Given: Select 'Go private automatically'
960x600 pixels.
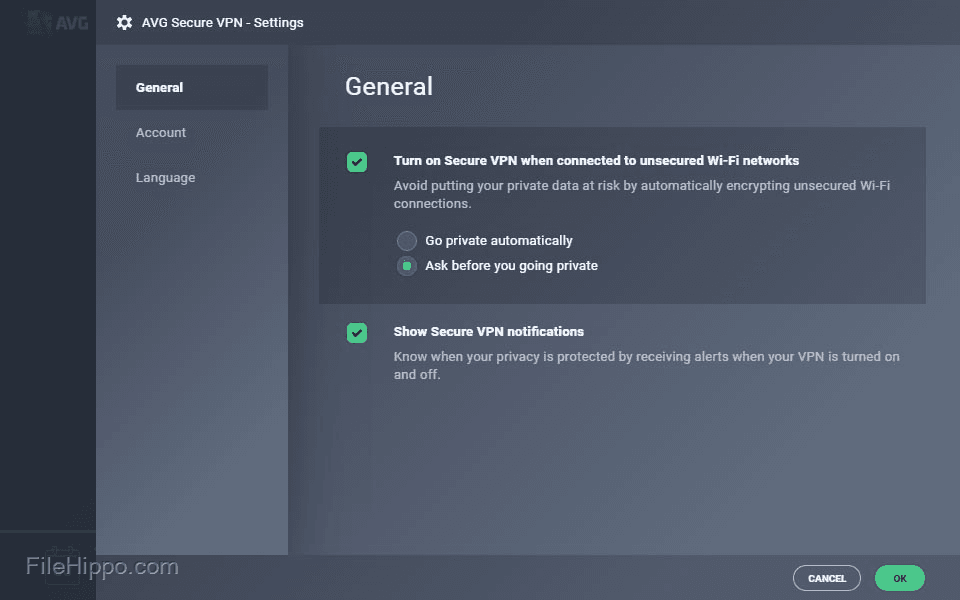Looking at the screenshot, I should click(x=406, y=240).
